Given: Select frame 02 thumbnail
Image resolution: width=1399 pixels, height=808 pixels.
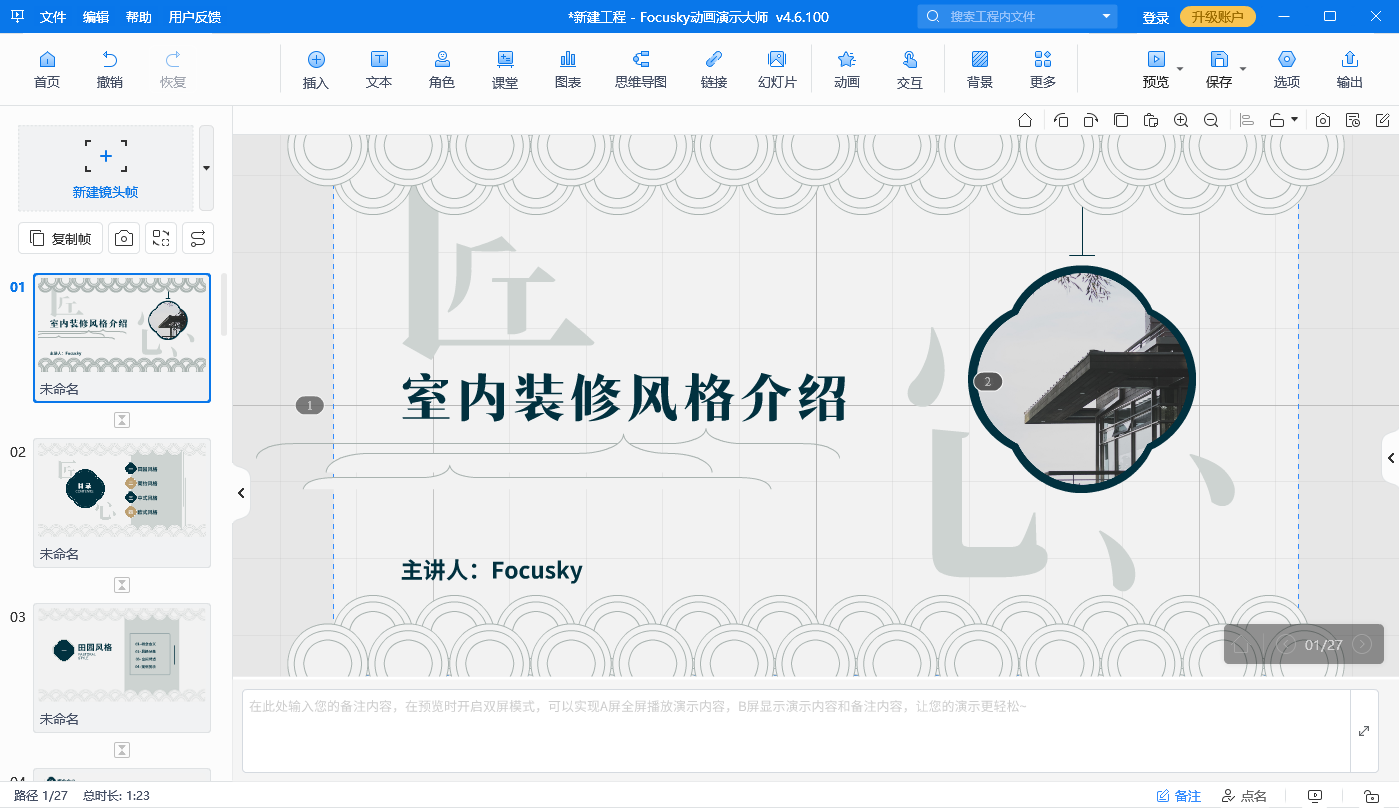Looking at the screenshot, I should [x=122, y=503].
